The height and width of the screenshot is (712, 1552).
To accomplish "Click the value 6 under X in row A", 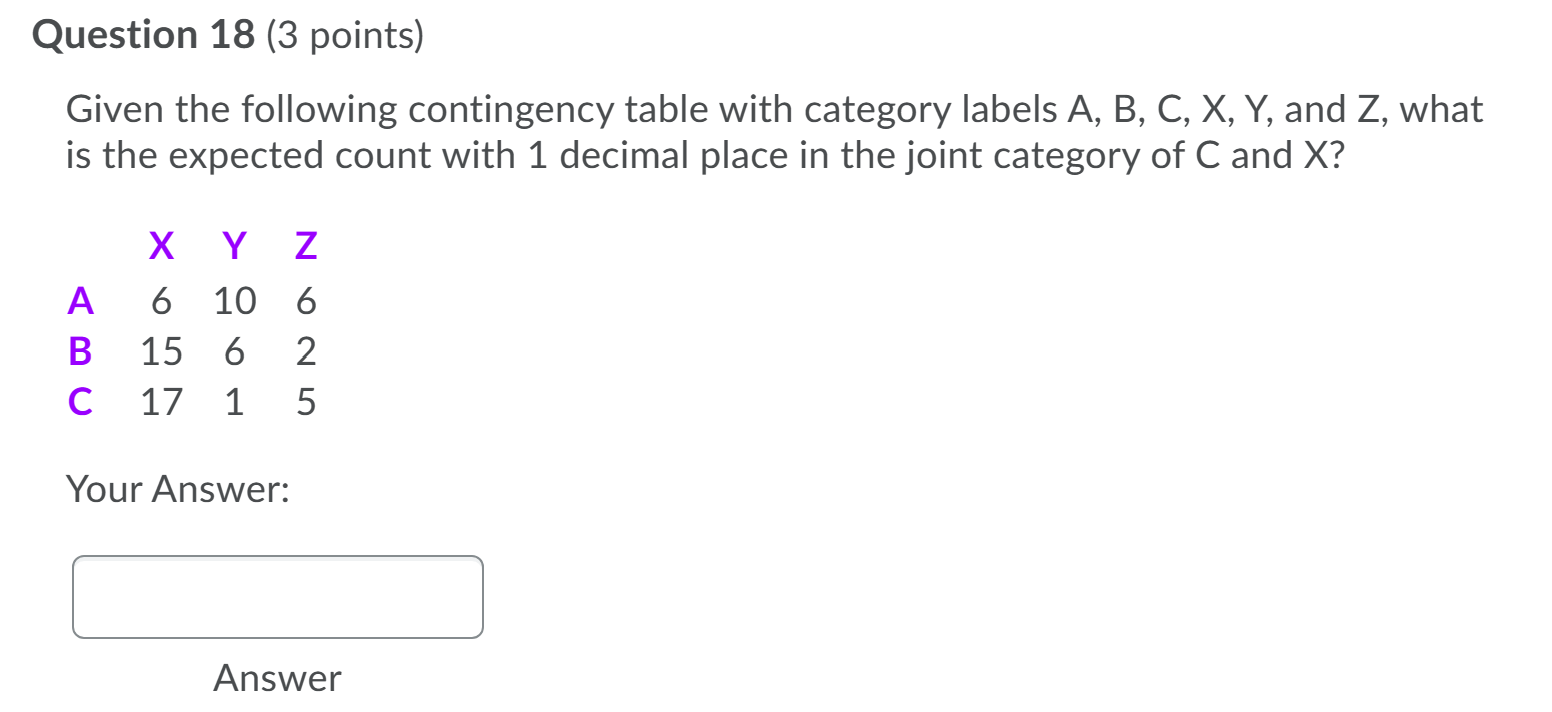I will [x=161, y=300].
